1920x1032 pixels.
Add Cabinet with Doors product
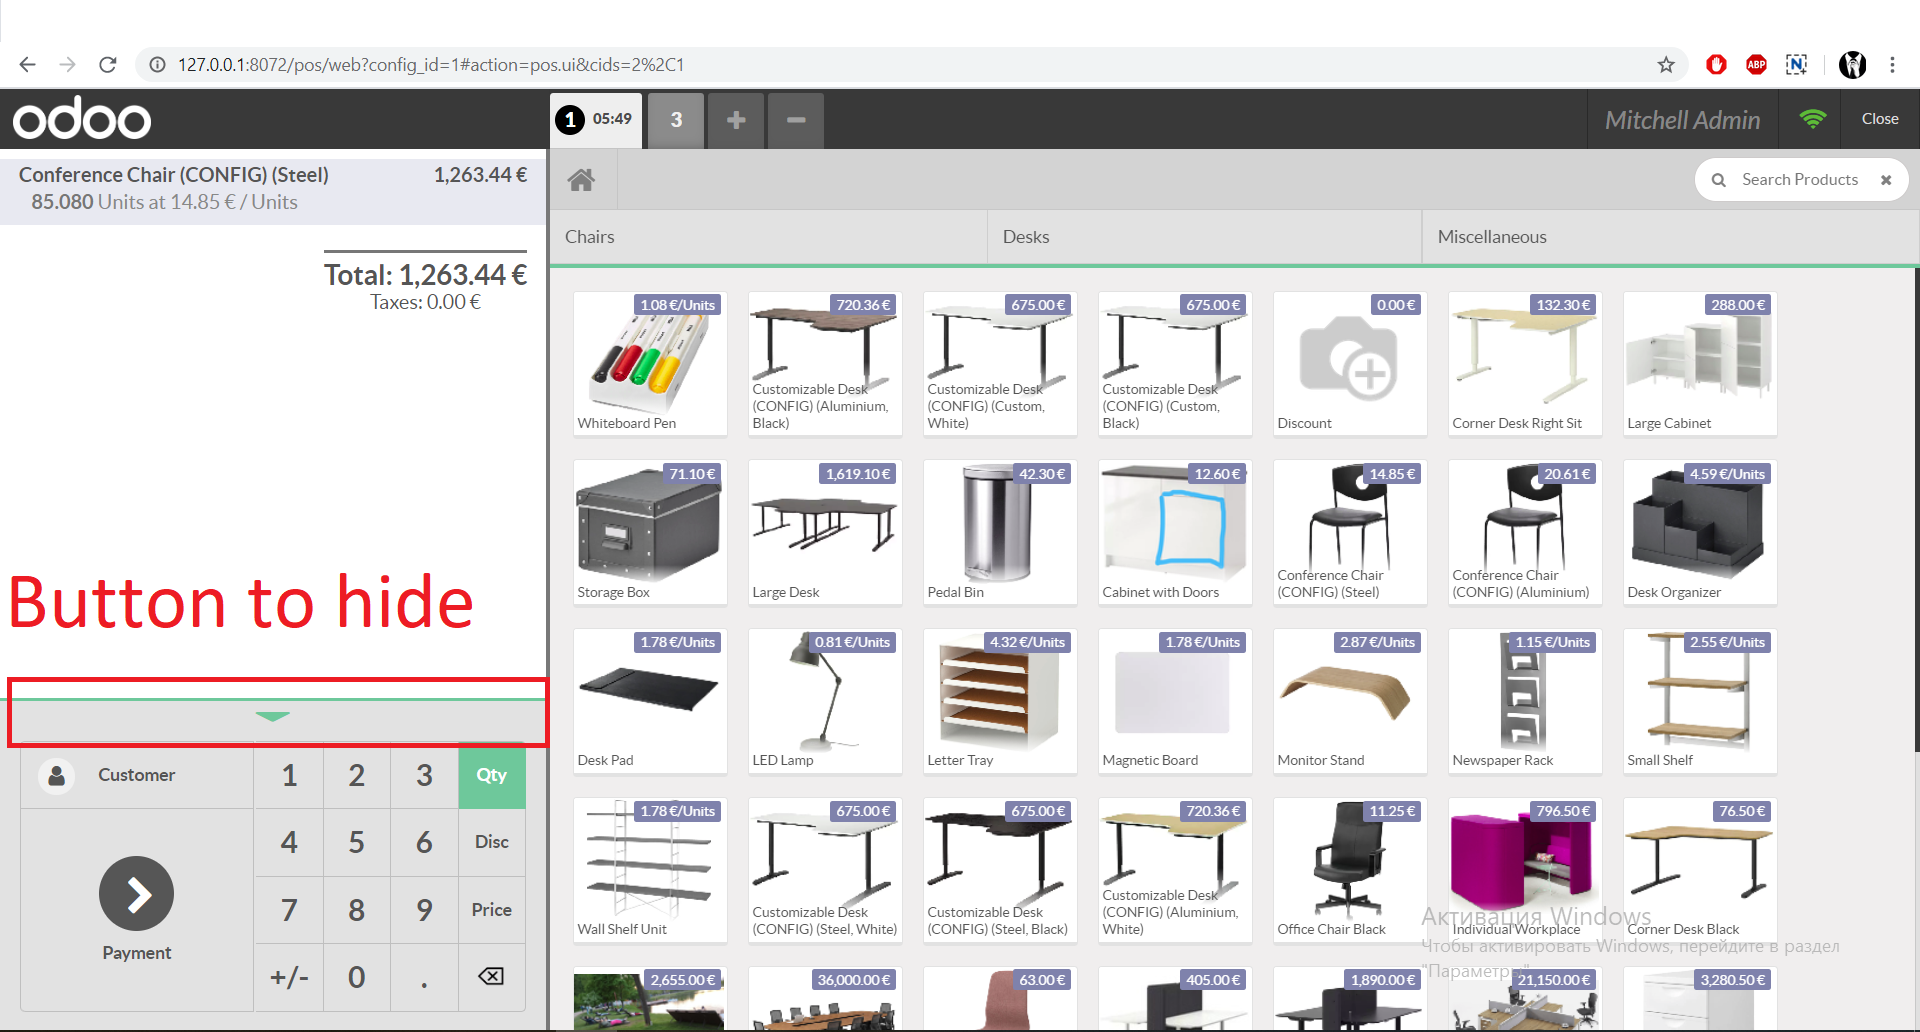coord(1175,533)
